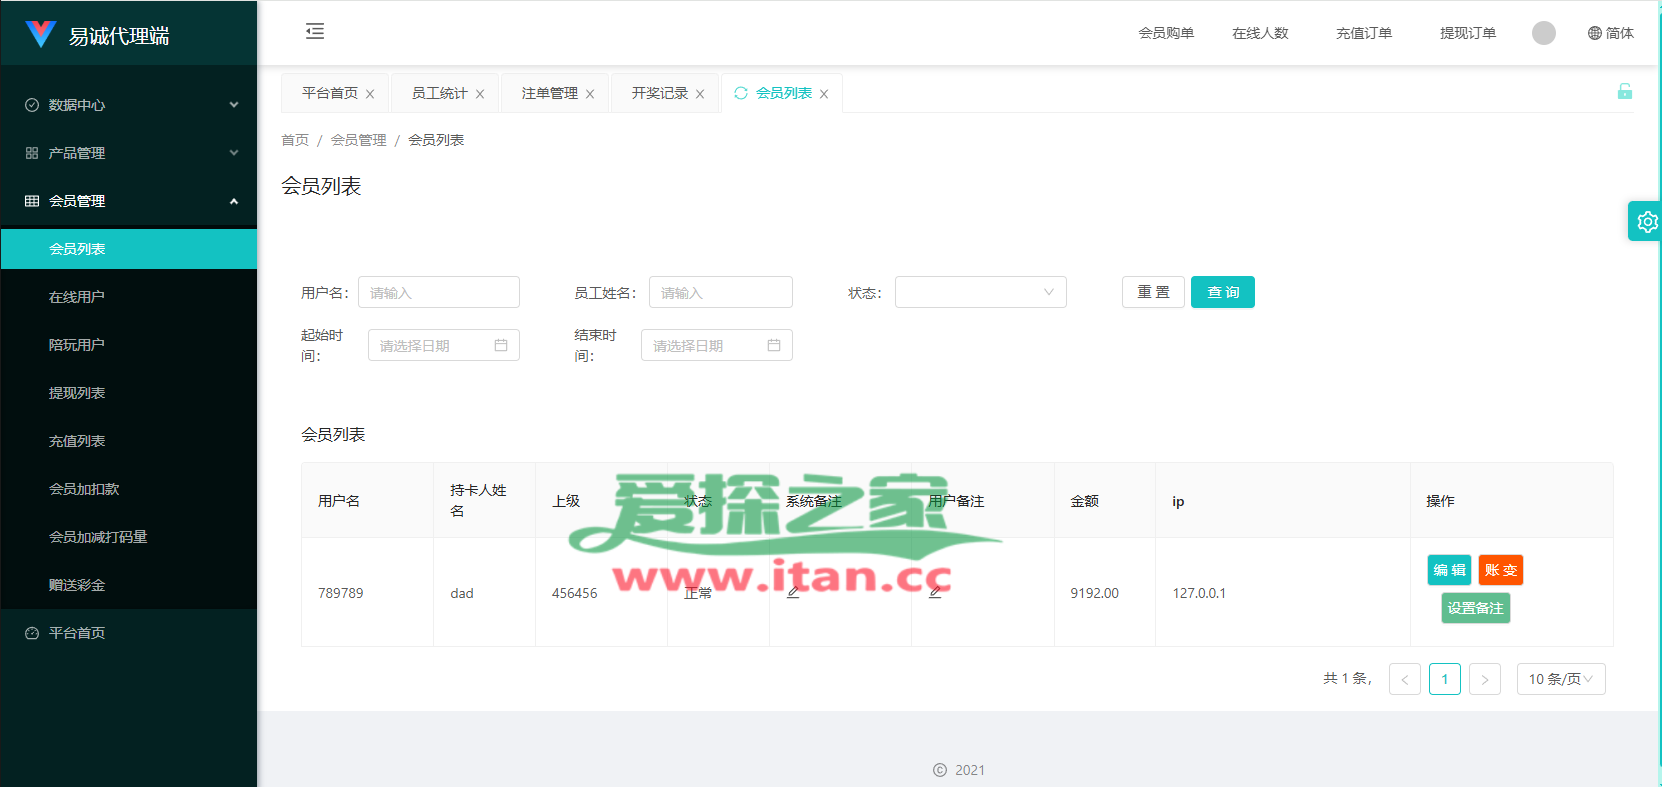Edit the system remark pencil icon
The image size is (1662, 787).
click(793, 593)
